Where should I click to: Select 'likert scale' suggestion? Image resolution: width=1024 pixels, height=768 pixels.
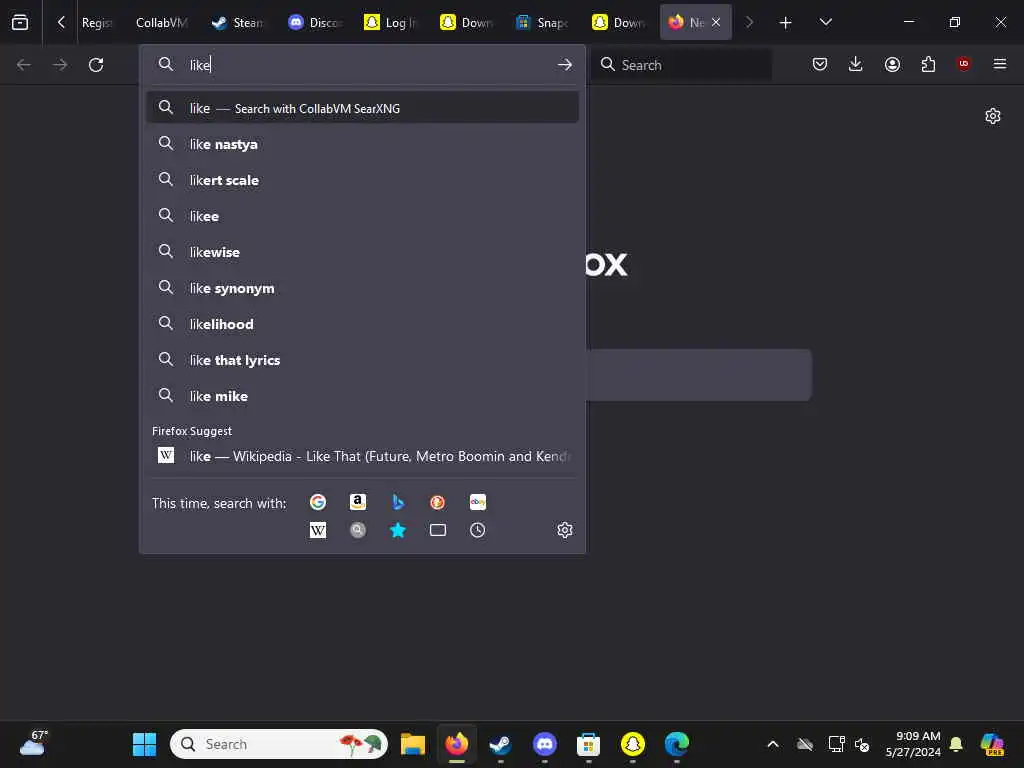(x=363, y=180)
